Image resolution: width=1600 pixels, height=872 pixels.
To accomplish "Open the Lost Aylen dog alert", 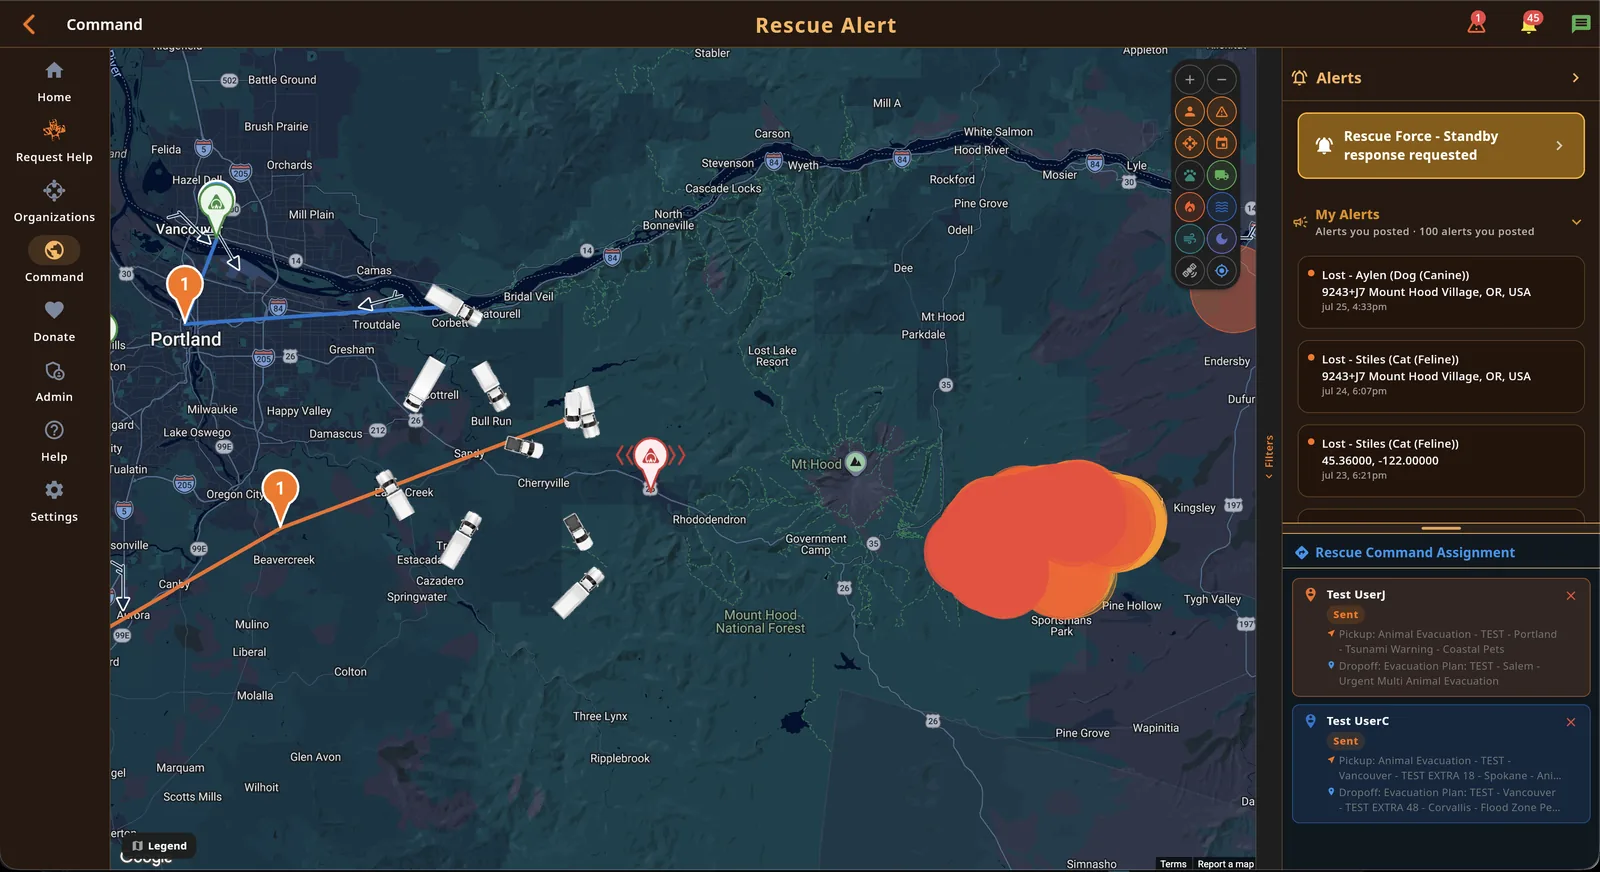I will (1440, 292).
